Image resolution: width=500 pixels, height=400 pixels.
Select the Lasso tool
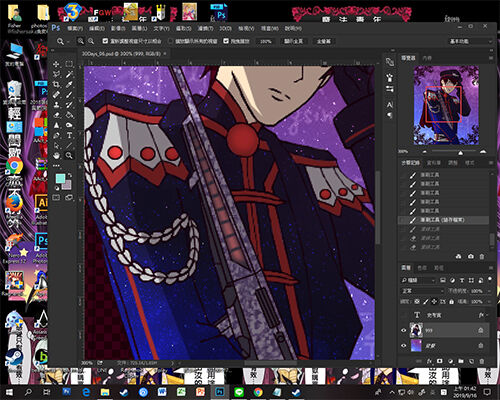(56, 74)
